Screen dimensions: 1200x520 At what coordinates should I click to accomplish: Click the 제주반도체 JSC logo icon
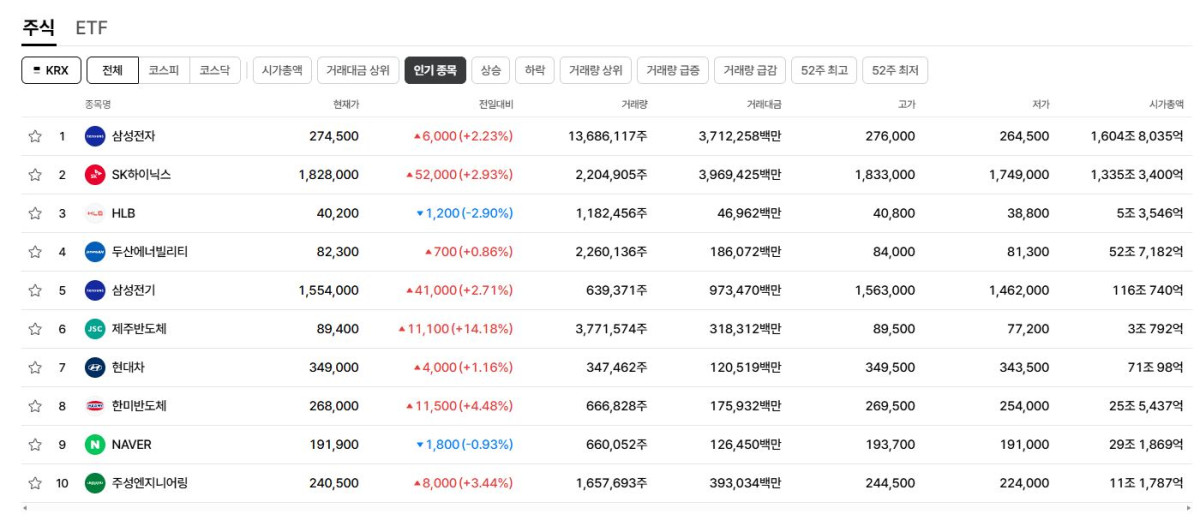tap(95, 329)
